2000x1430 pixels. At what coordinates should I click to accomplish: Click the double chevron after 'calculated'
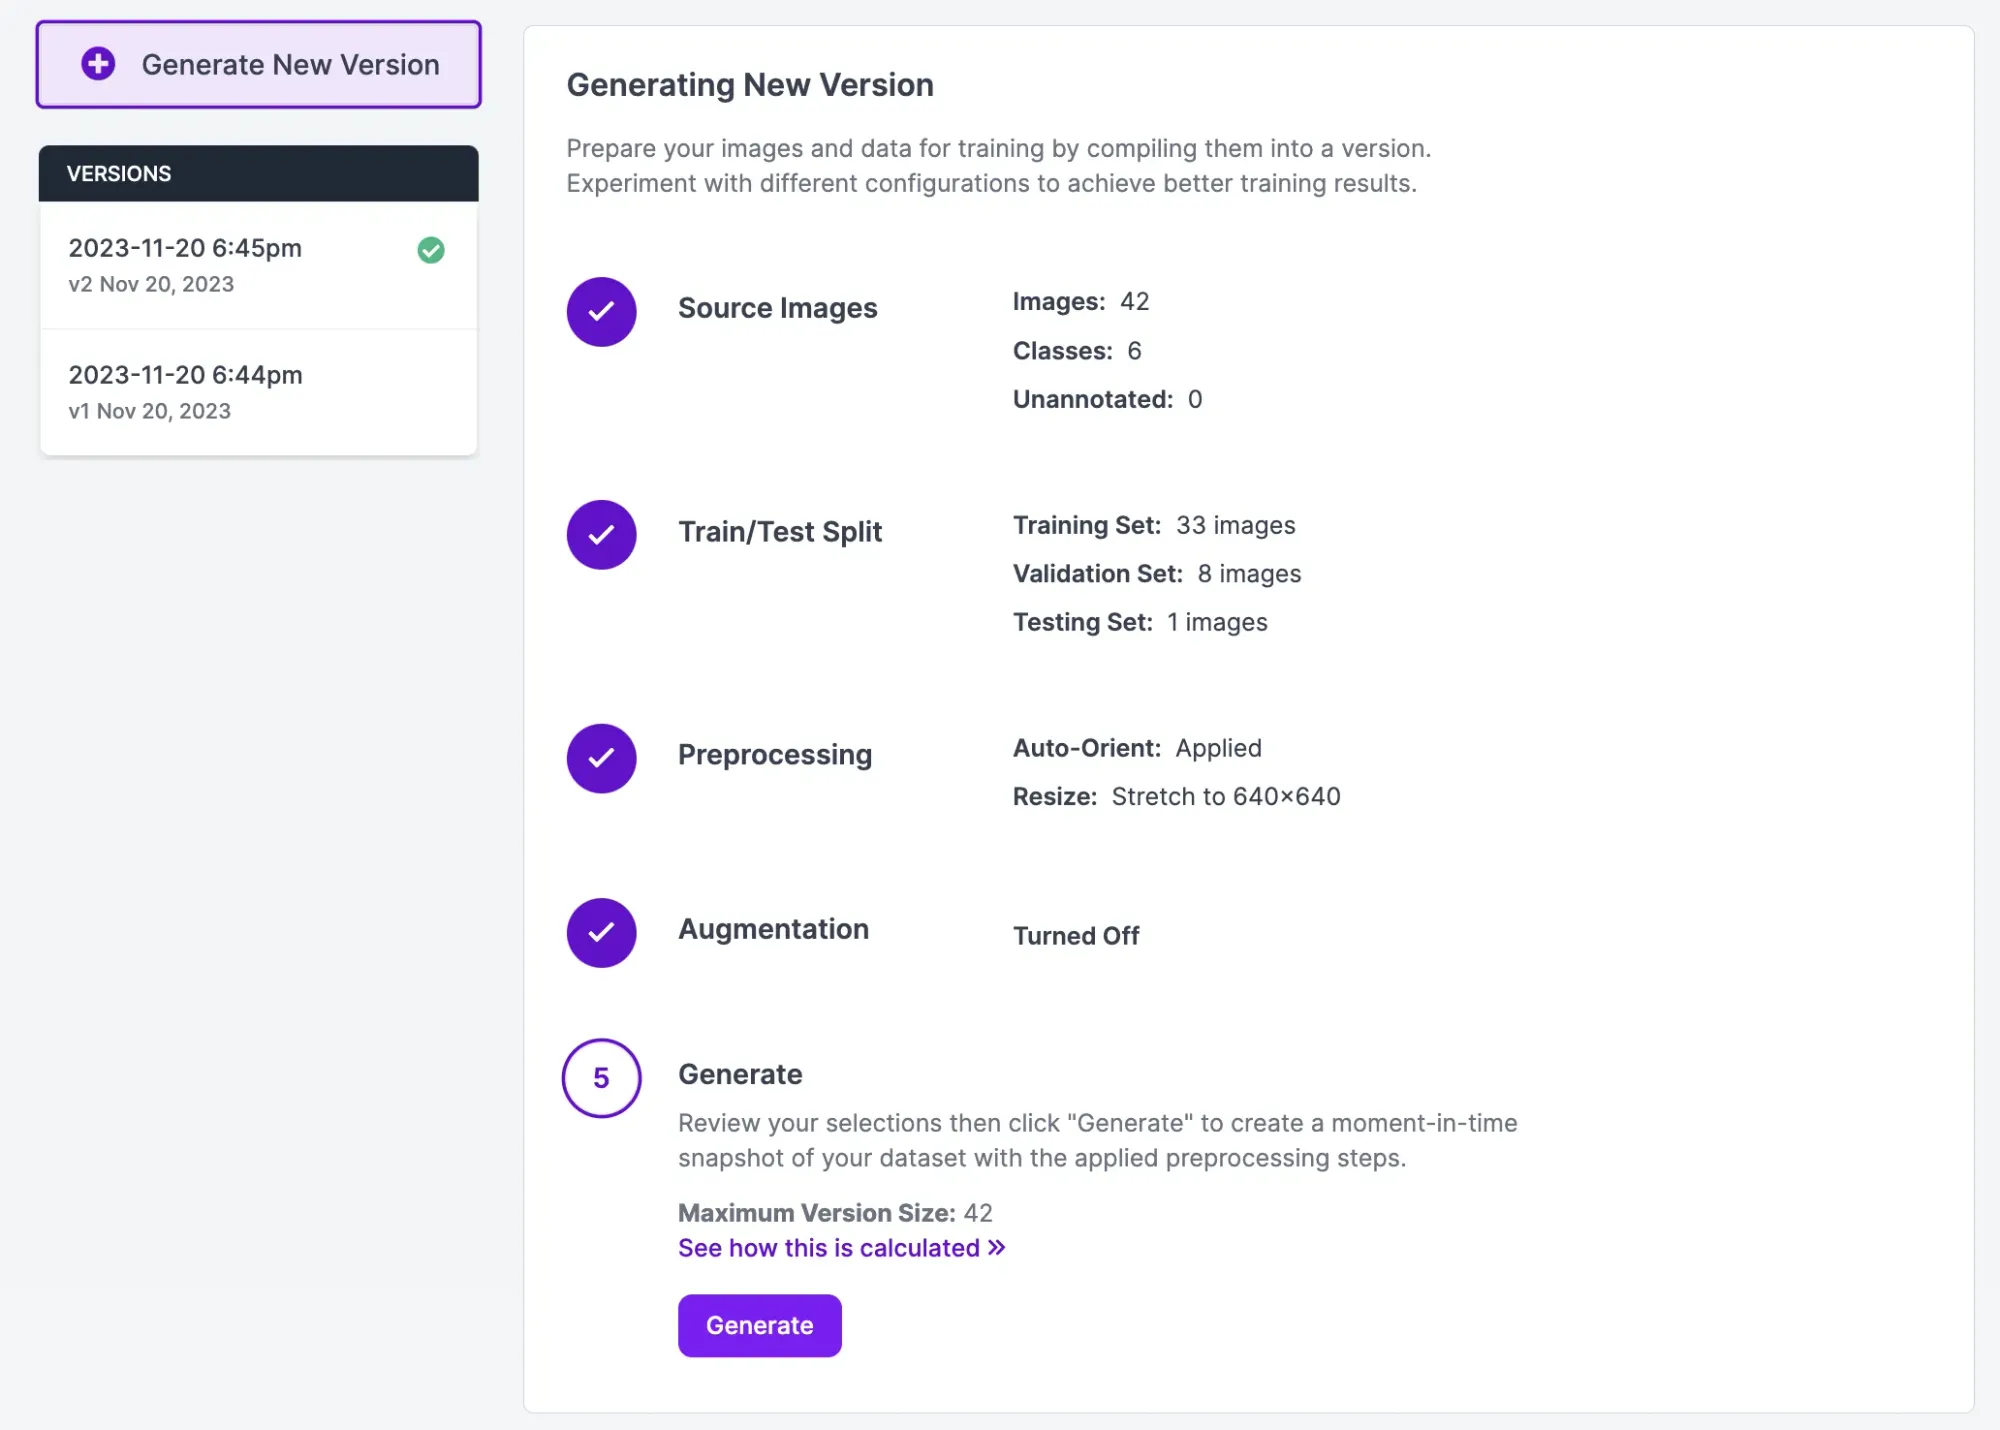pyautogui.click(x=997, y=1248)
